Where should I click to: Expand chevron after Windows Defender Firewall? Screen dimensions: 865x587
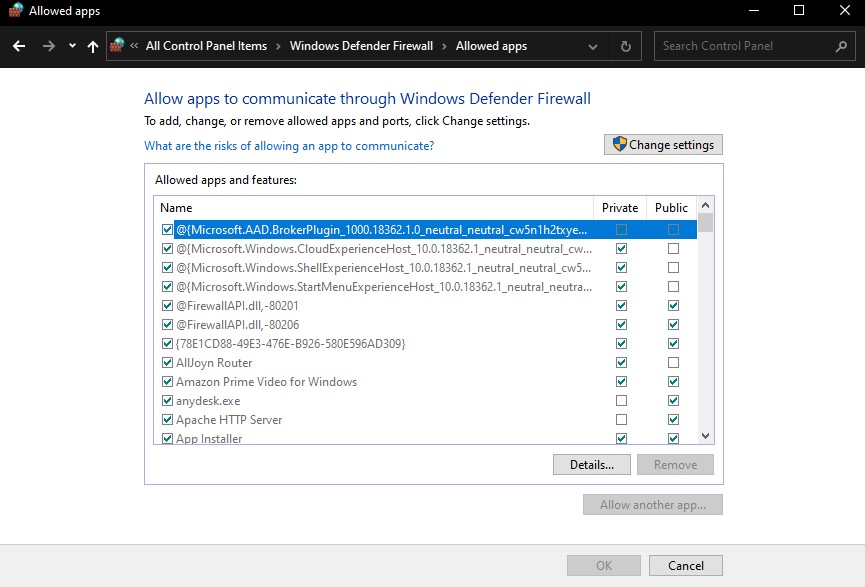pos(445,46)
